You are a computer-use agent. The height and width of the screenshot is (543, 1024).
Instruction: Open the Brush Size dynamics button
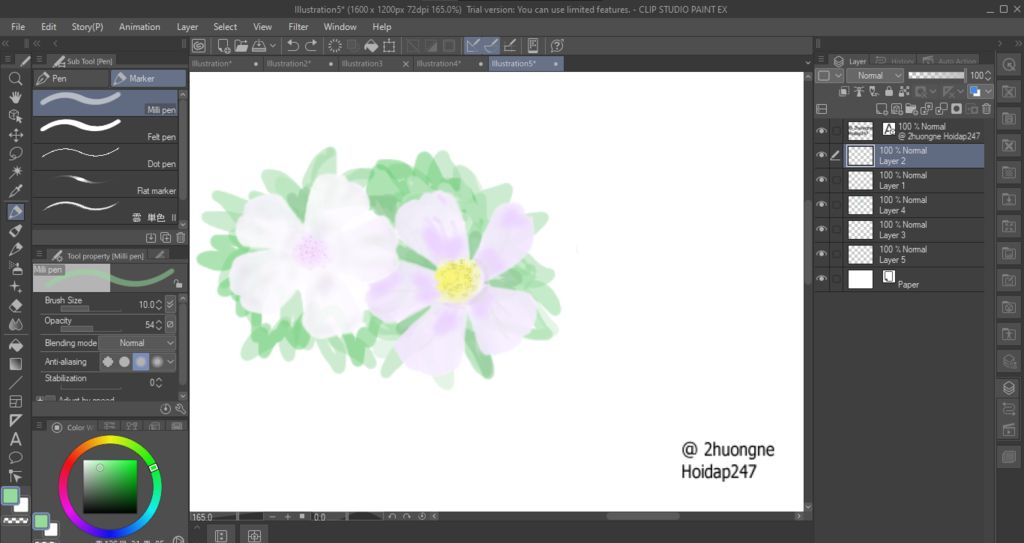point(170,304)
